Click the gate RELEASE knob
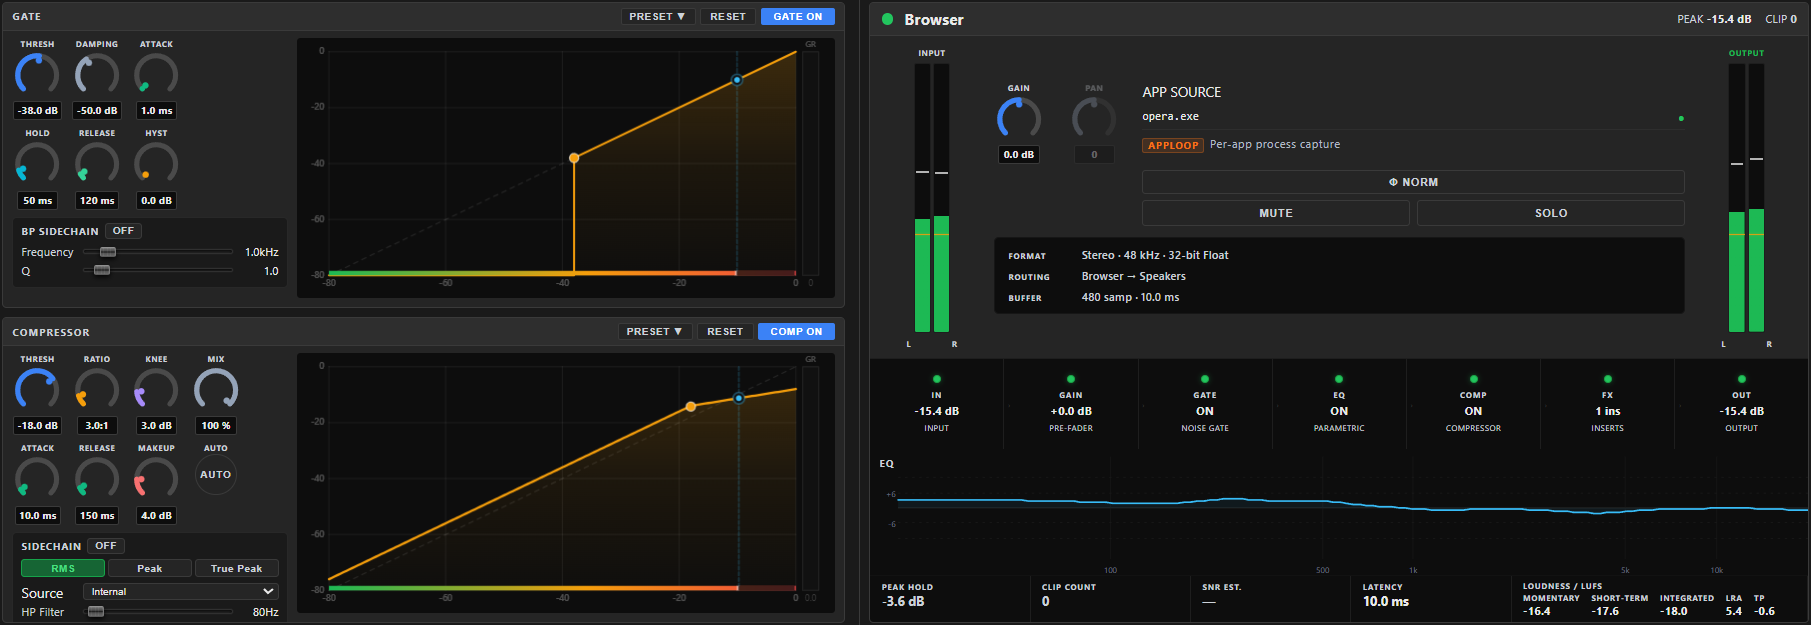Viewport: 1811px width, 625px height. pyautogui.click(x=97, y=163)
